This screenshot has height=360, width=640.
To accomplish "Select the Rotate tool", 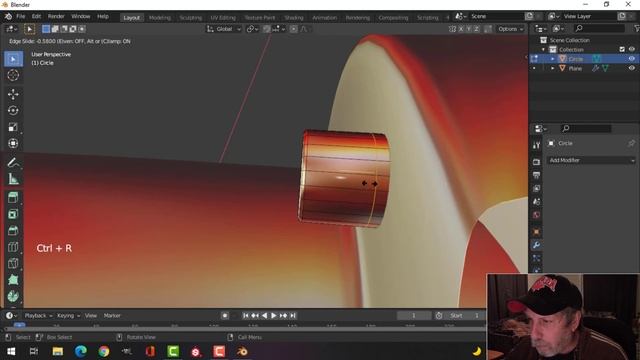I will point(13,111).
